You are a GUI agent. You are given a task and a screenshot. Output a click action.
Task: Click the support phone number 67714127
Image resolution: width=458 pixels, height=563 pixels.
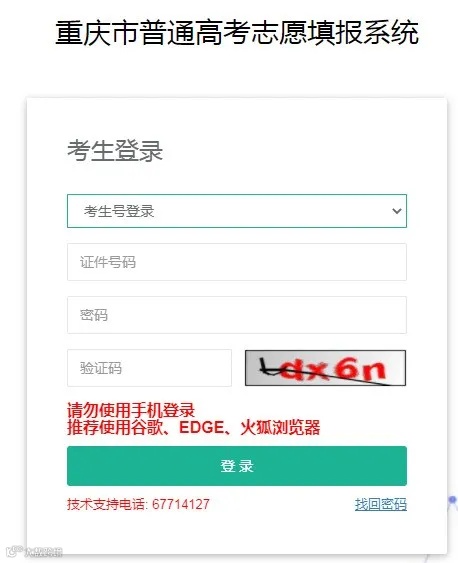pos(181,504)
